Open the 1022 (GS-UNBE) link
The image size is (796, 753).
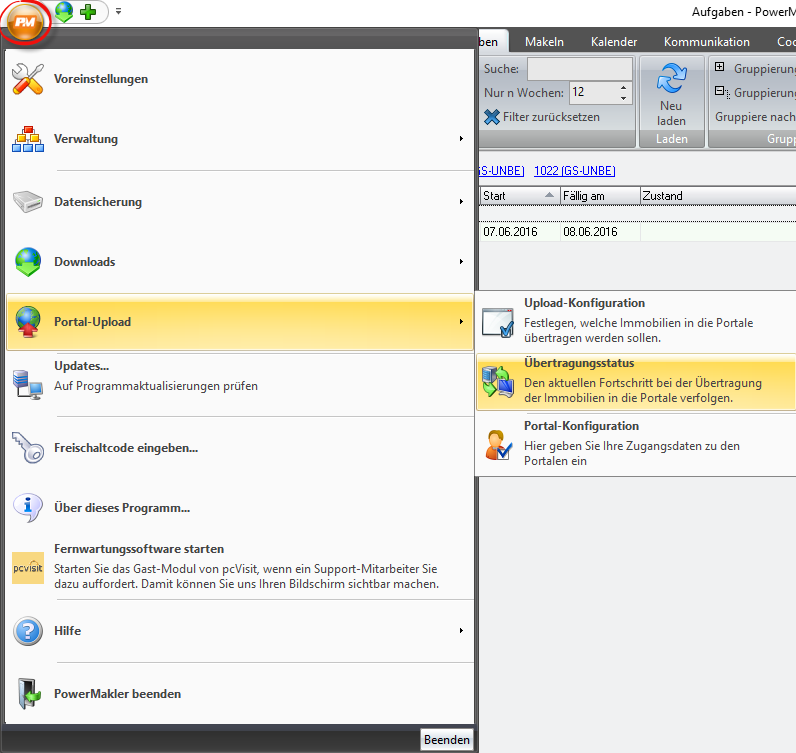tap(574, 171)
